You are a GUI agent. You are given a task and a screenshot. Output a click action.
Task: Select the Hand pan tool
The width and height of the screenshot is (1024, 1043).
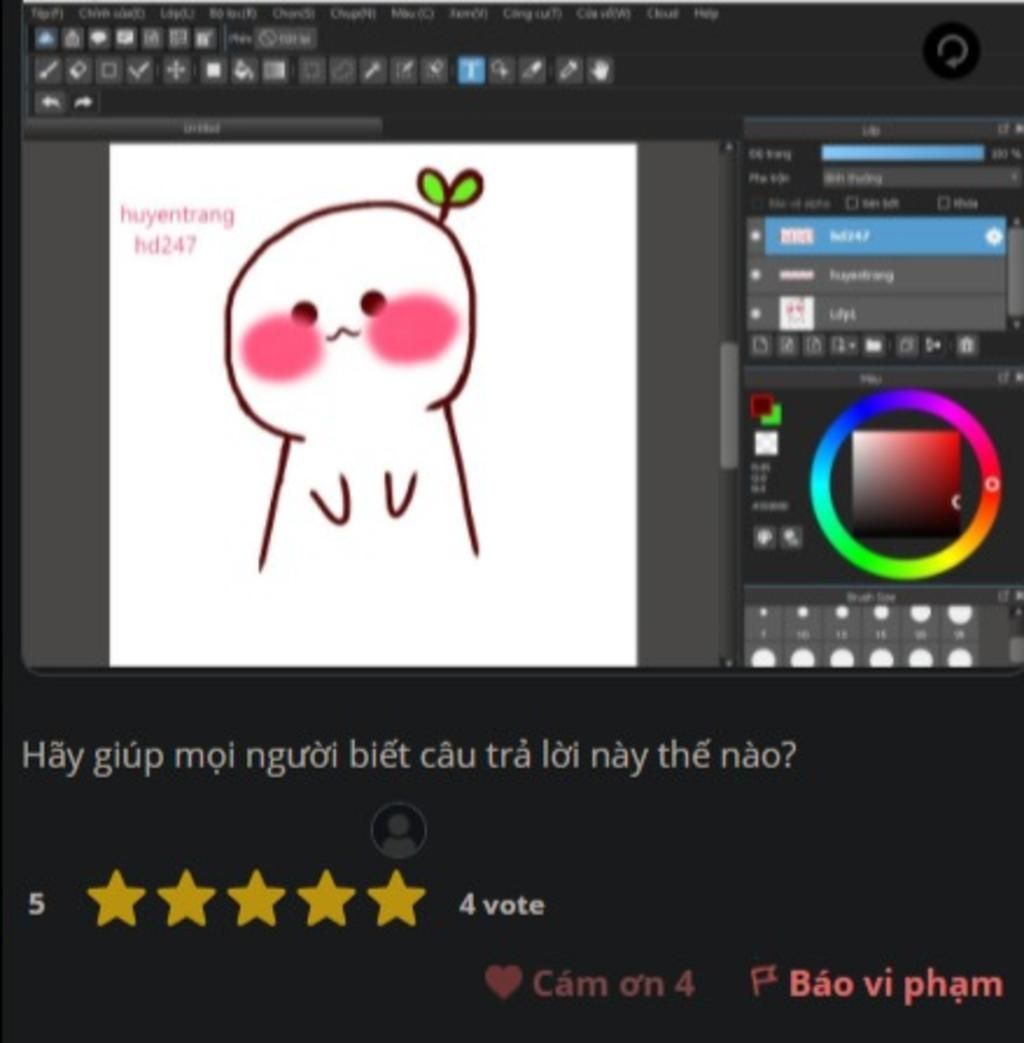pos(599,70)
